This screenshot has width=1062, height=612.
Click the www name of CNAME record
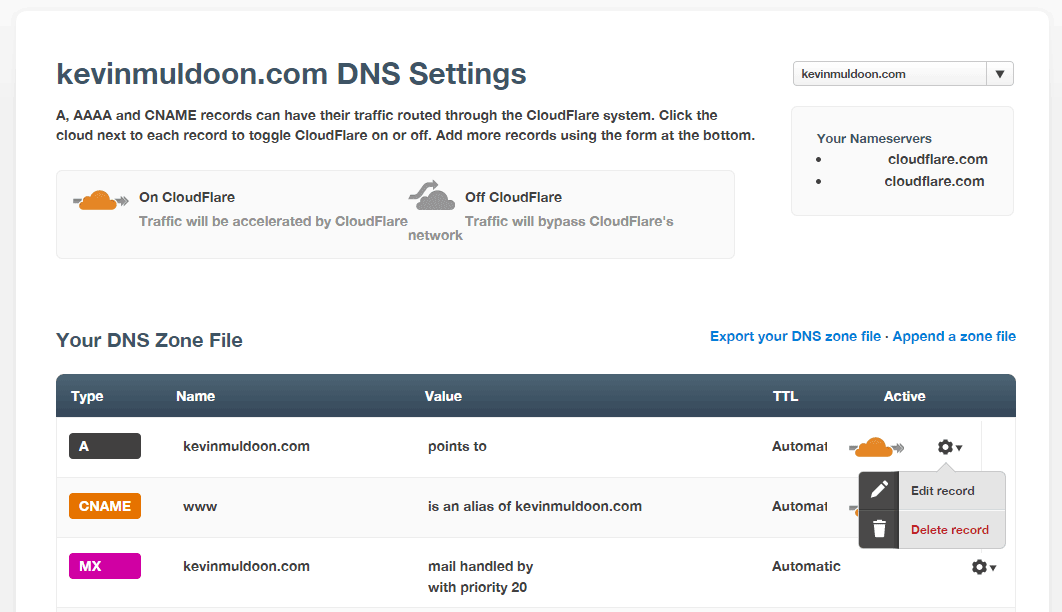click(200, 506)
